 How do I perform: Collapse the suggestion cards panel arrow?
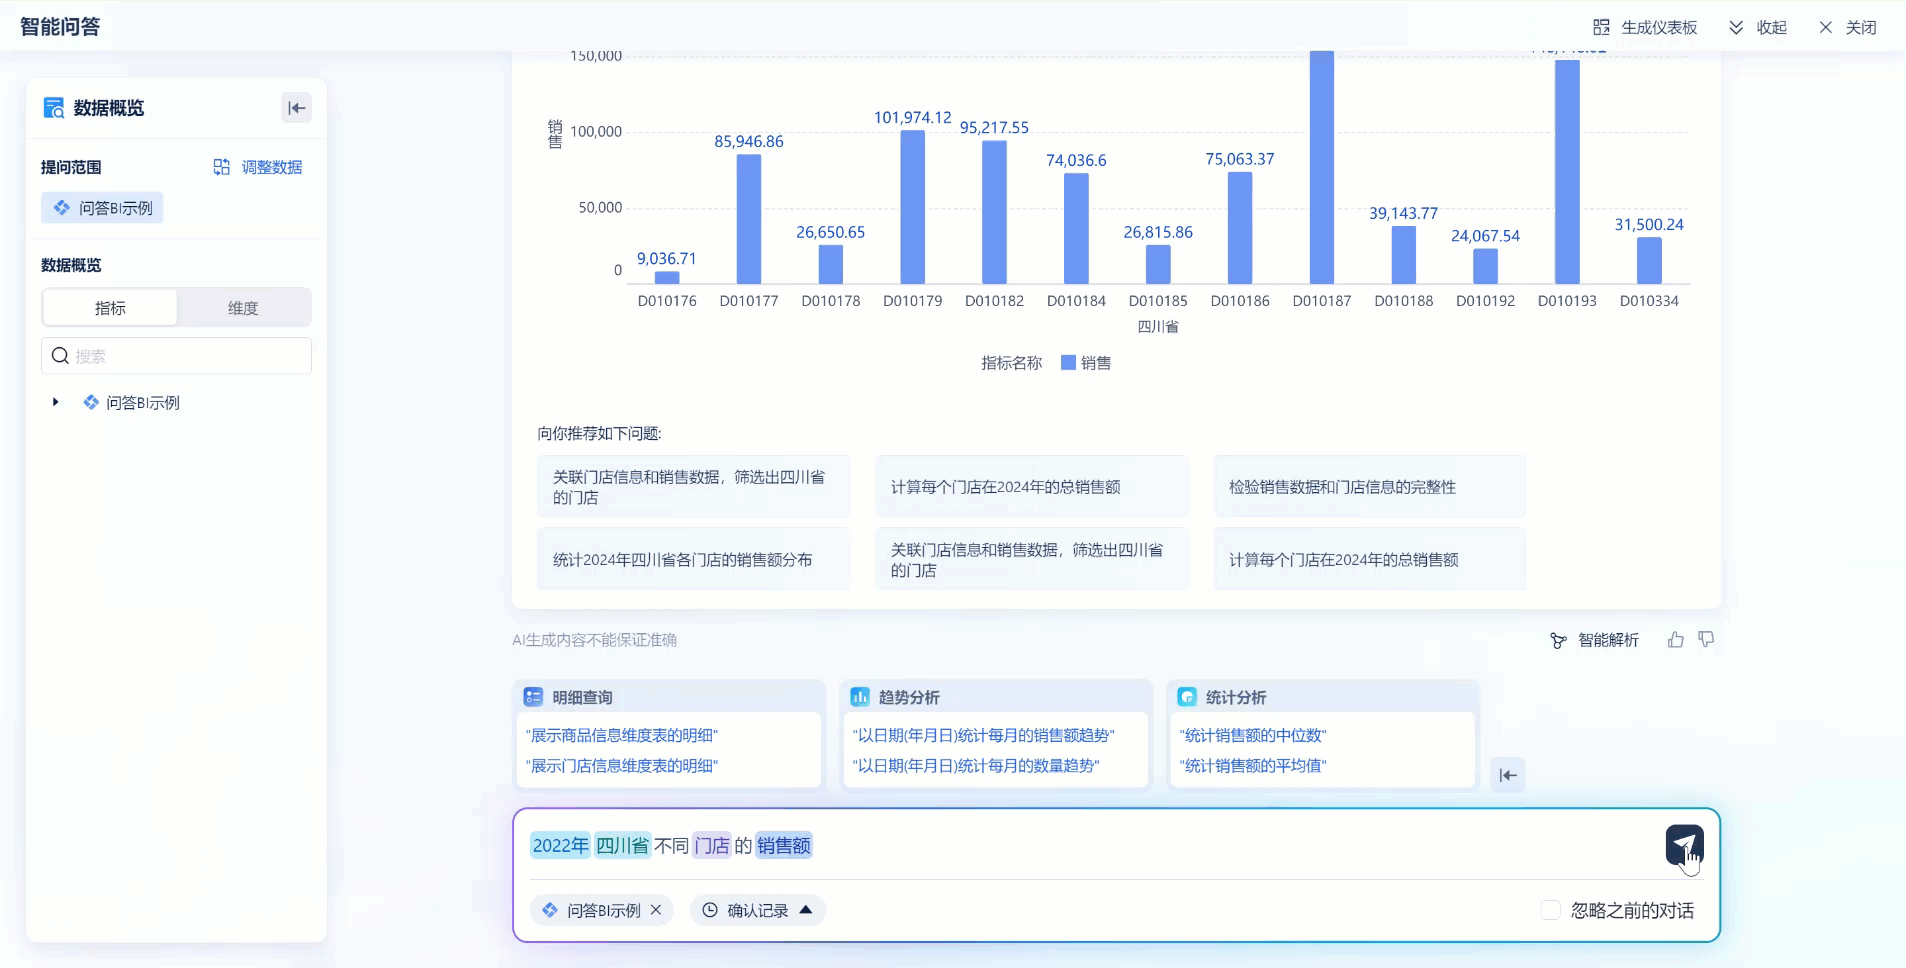1507,775
